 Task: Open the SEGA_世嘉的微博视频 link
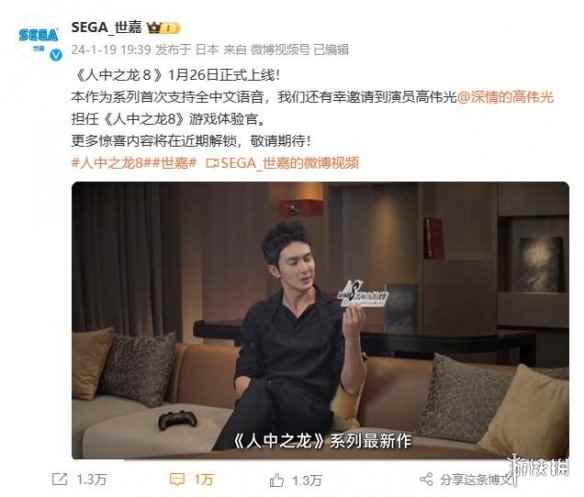coord(290,163)
